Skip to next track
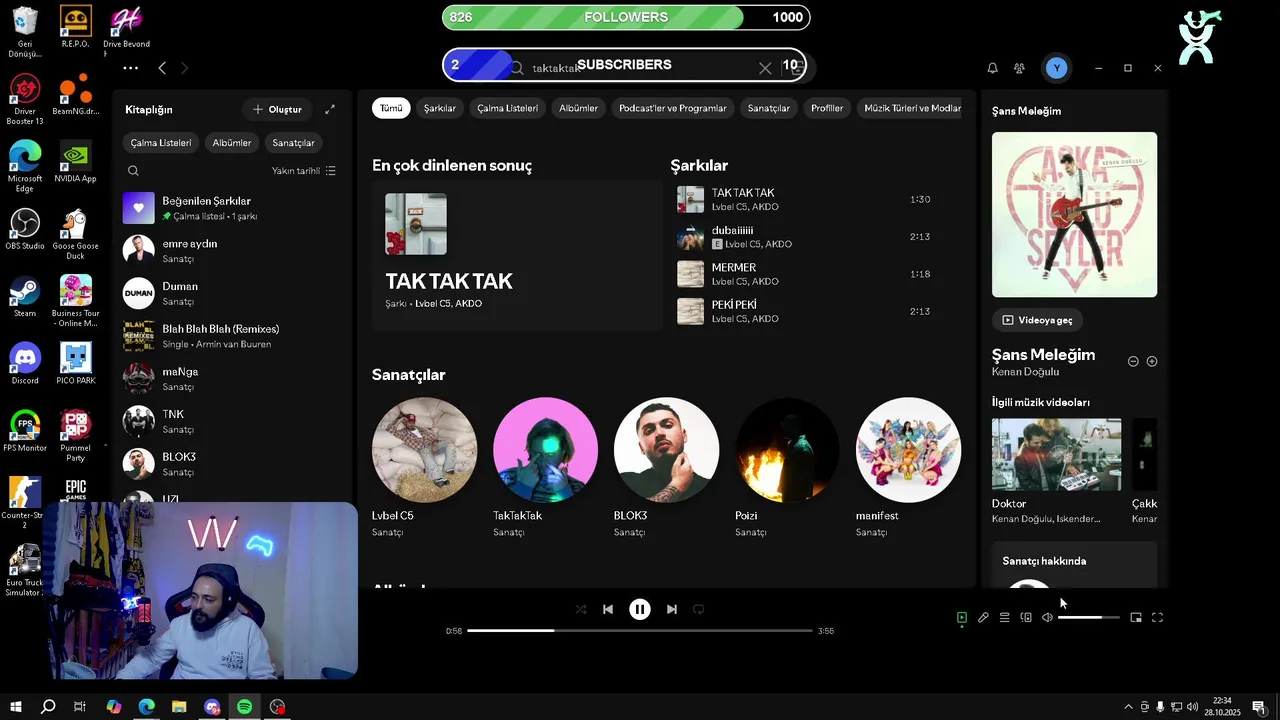 tap(672, 609)
